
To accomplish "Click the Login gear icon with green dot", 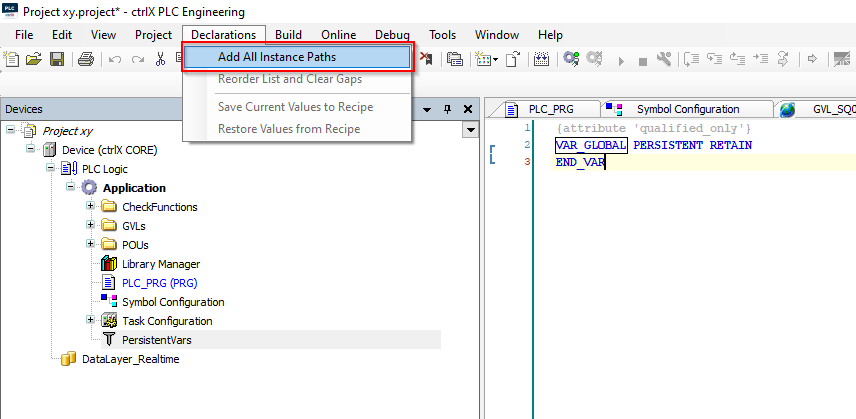I will [x=572, y=58].
